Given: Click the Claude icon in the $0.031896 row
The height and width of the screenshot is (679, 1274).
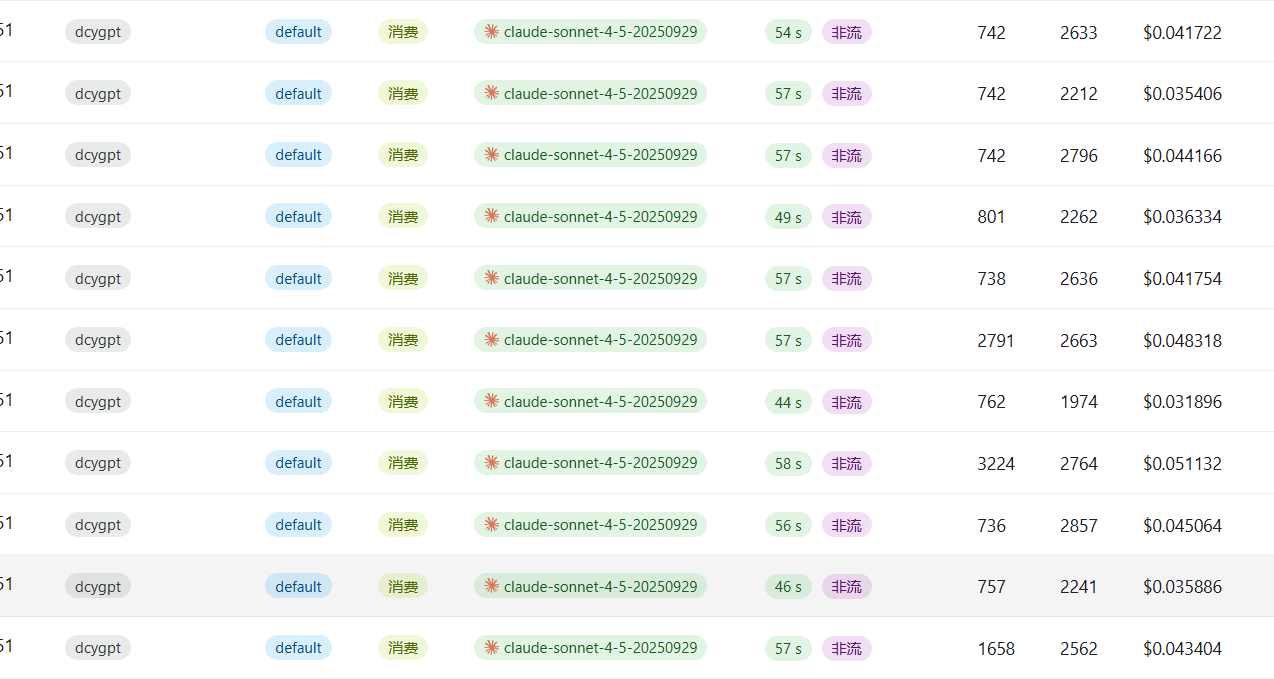Looking at the screenshot, I should [x=491, y=401].
